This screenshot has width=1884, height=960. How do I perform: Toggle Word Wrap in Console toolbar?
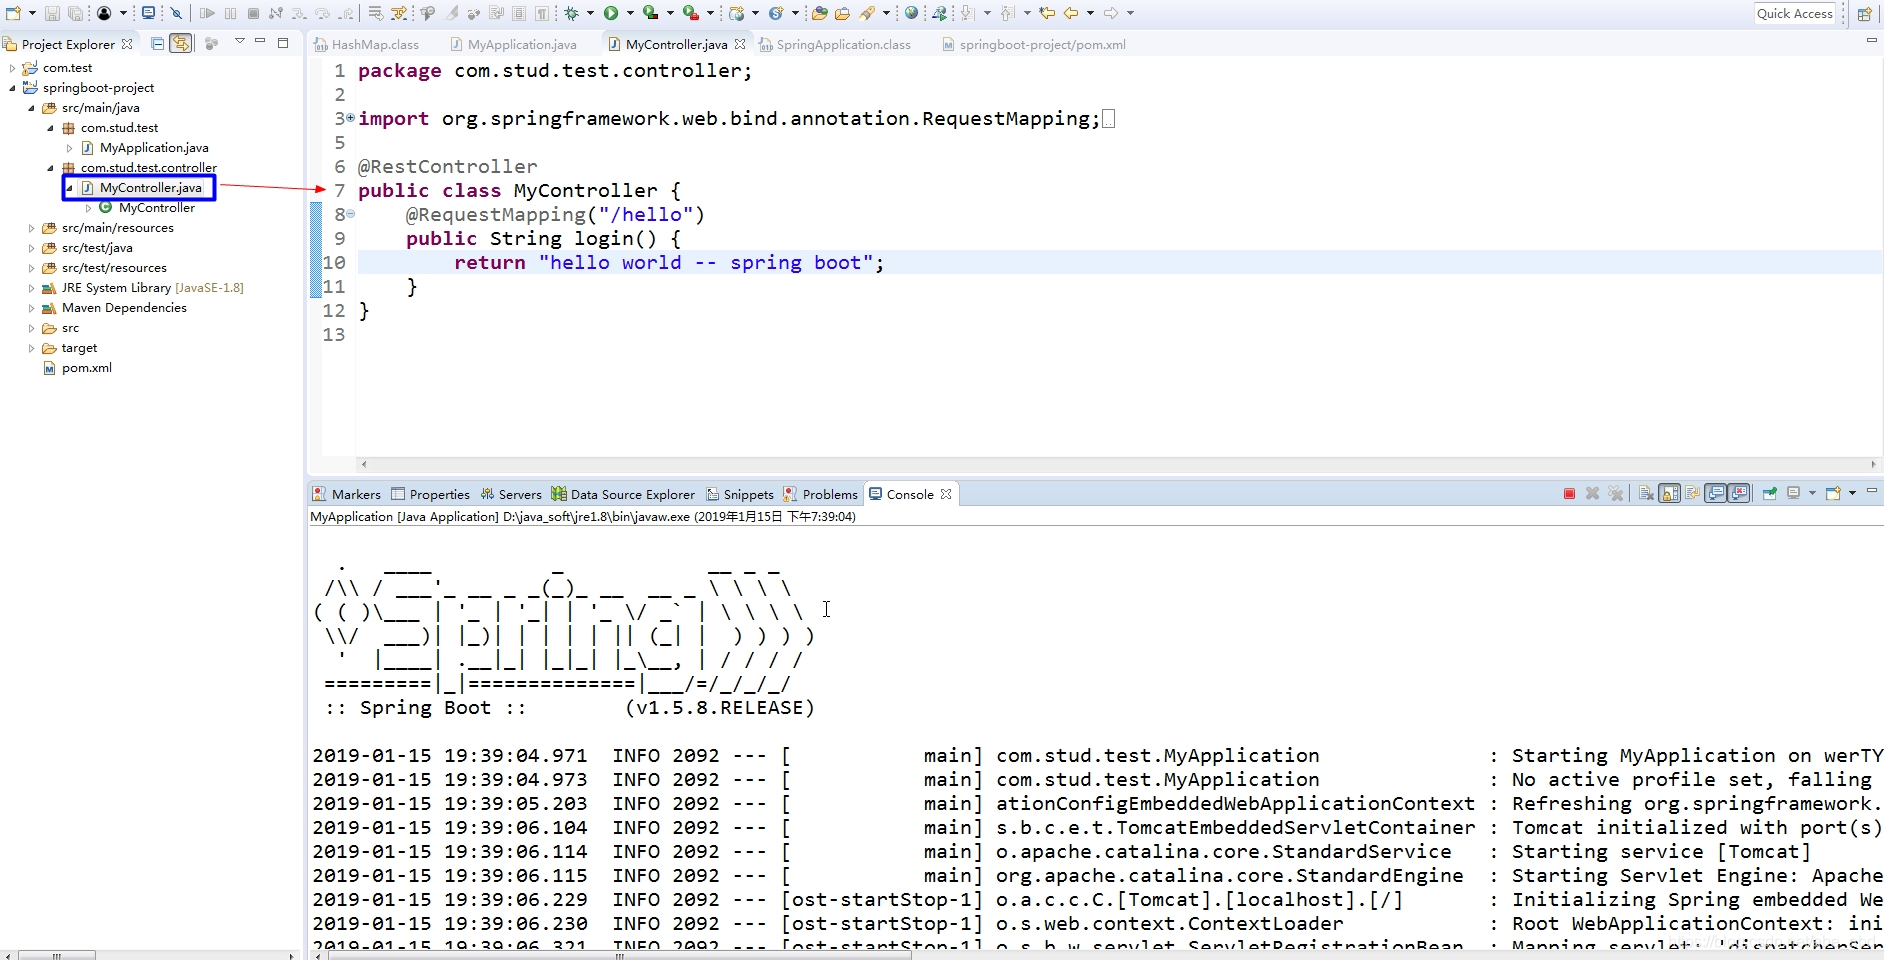coord(1692,494)
